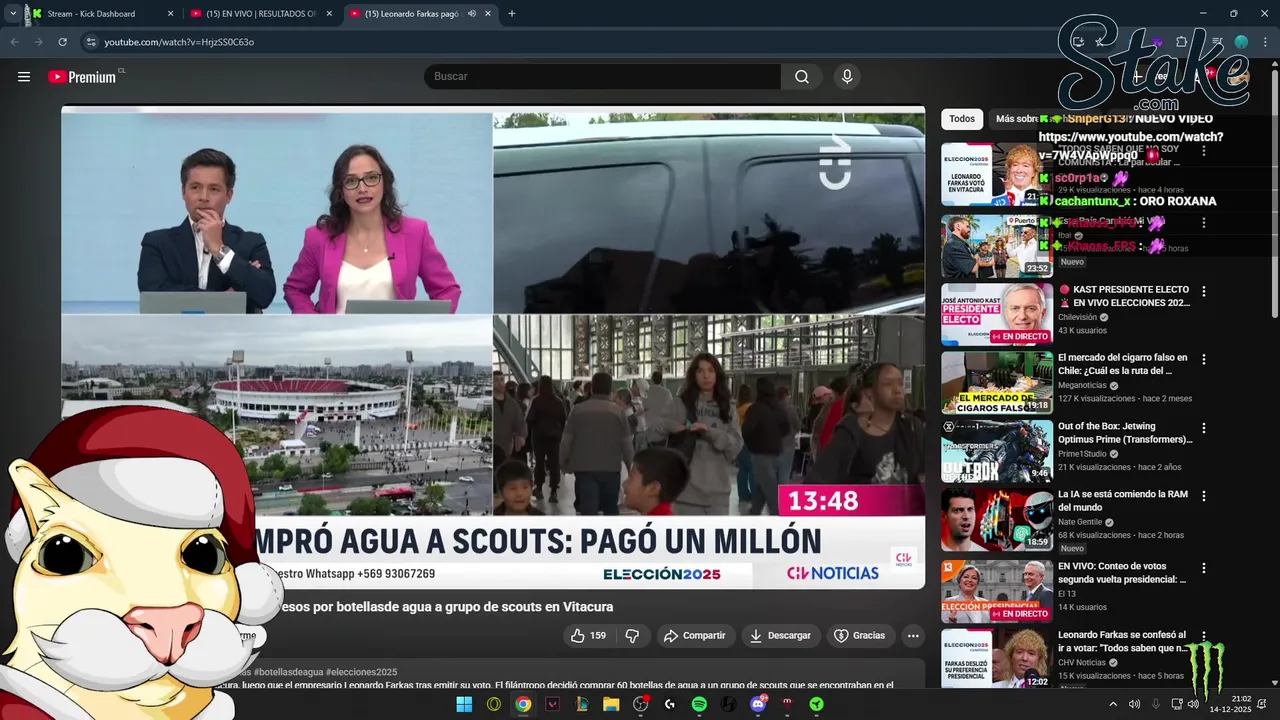Click the #elecciones2025 hashtag
Screen dimensions: 1280x720
click(361, 672)
